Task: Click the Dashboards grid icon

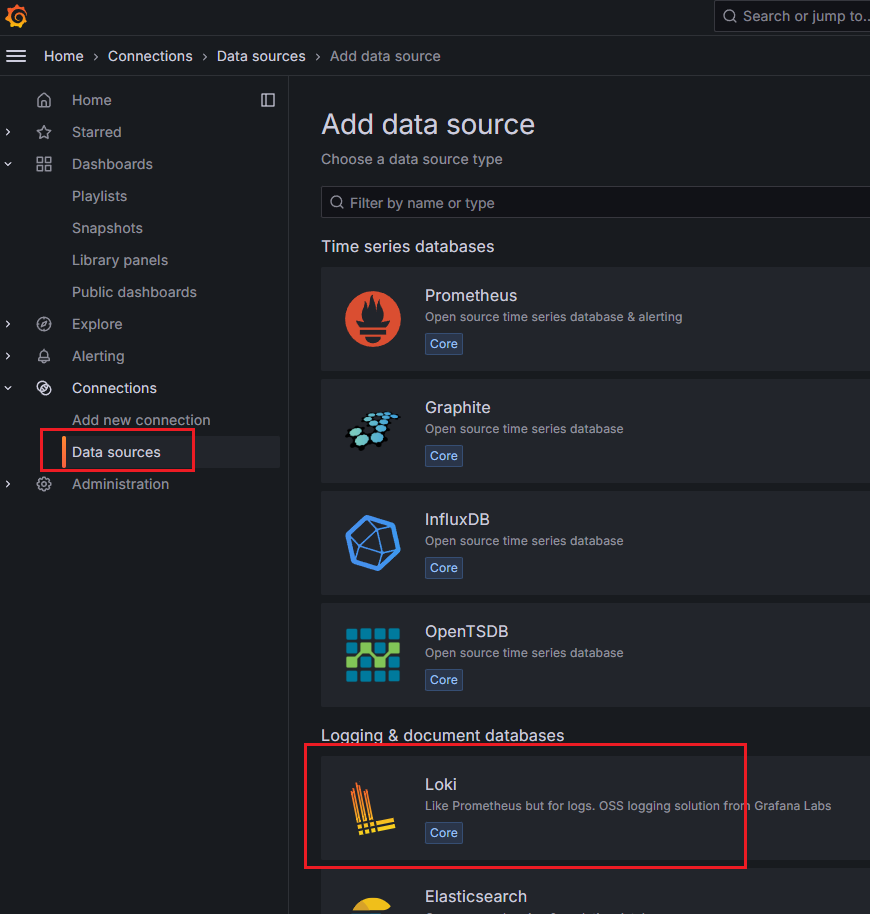Action: (x=44, y=164)
